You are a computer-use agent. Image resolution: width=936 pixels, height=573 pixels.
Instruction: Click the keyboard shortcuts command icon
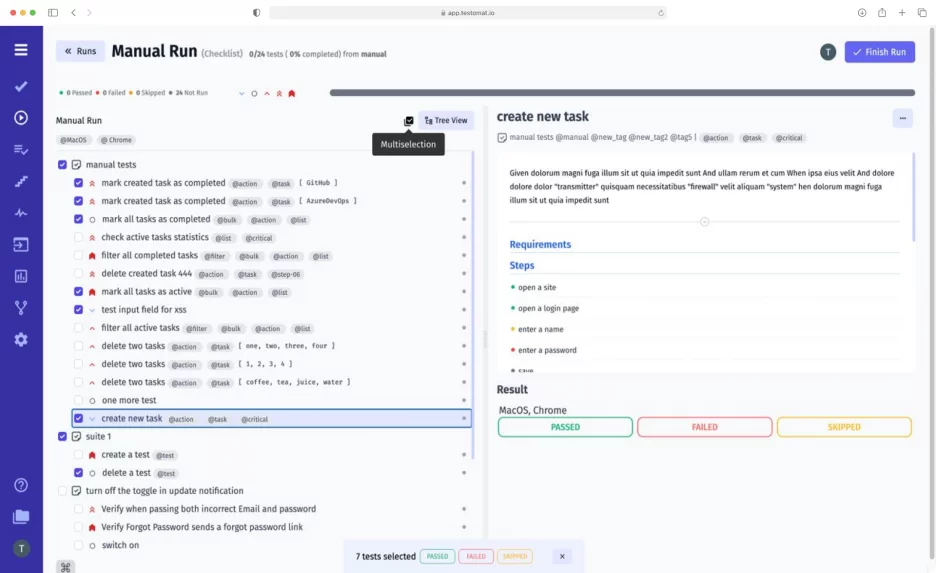pos(66,566)
